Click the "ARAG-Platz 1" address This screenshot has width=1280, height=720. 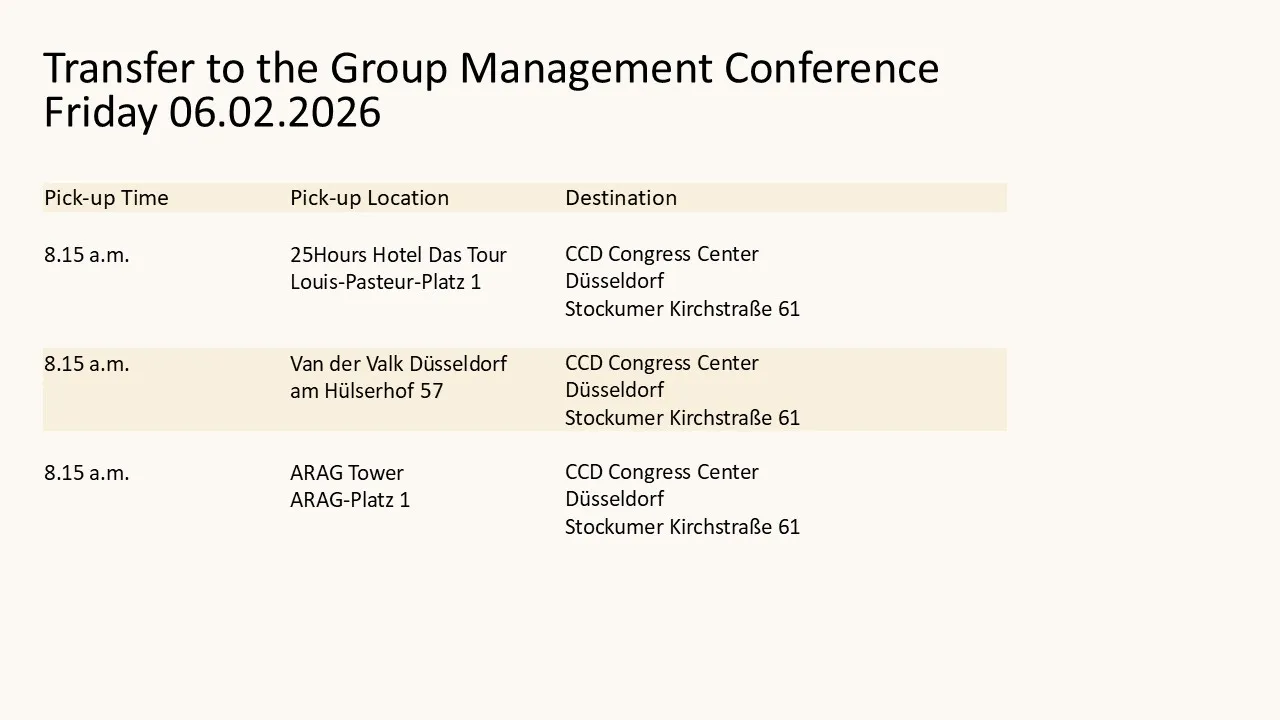(x=350, y=500)
